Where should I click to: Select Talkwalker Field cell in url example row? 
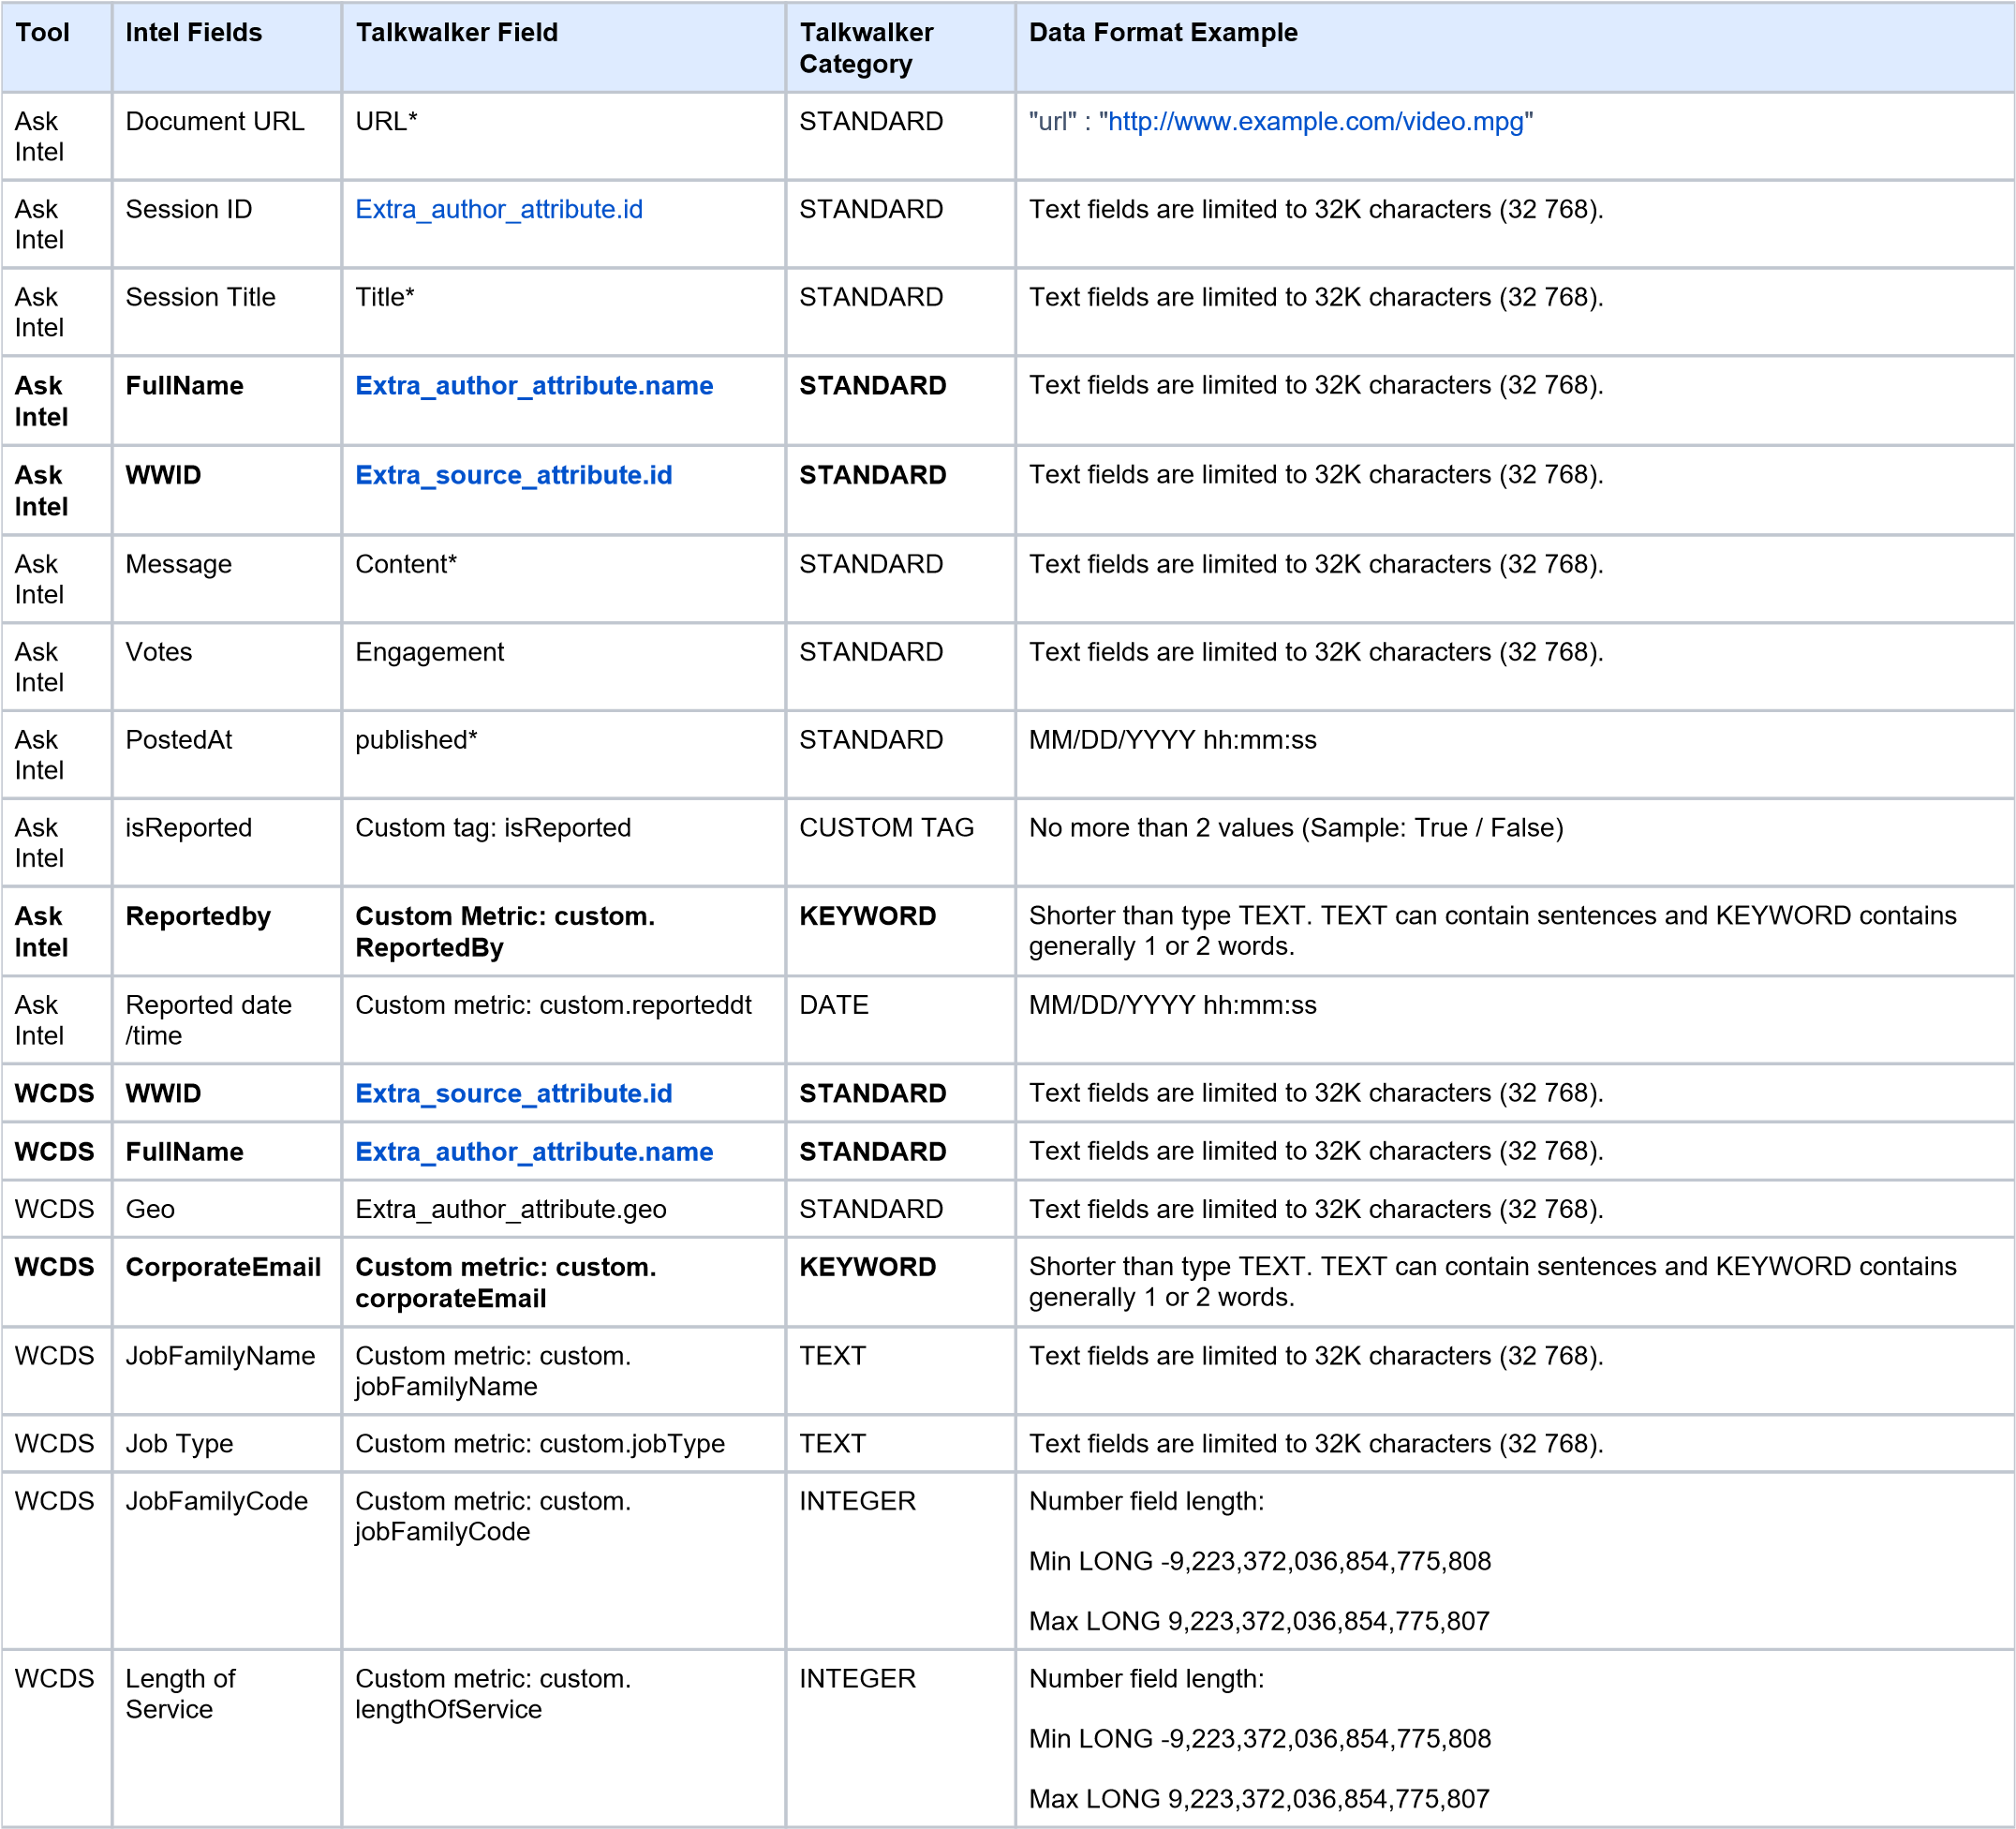tap(563, 136)
